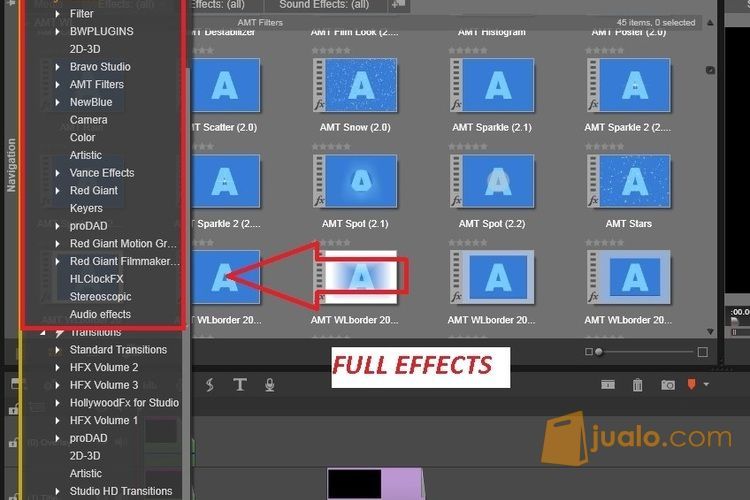
Task: Expand HFX Volume 2 arrow
Action: point(57,368)
